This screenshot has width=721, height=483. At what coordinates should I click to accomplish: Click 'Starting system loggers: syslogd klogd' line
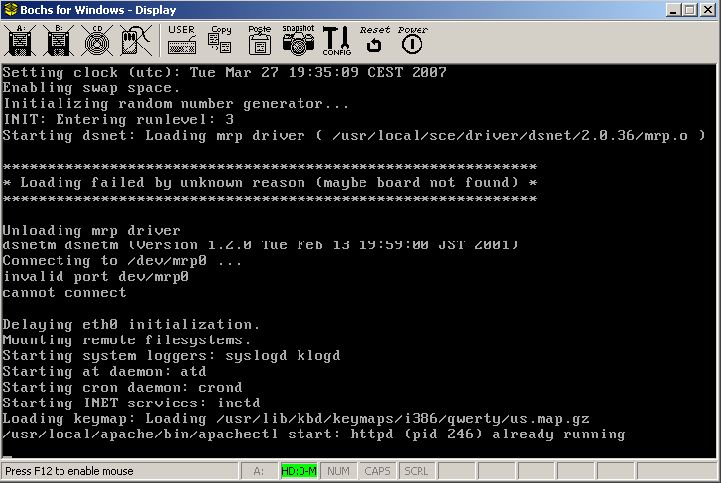(172, 356)
